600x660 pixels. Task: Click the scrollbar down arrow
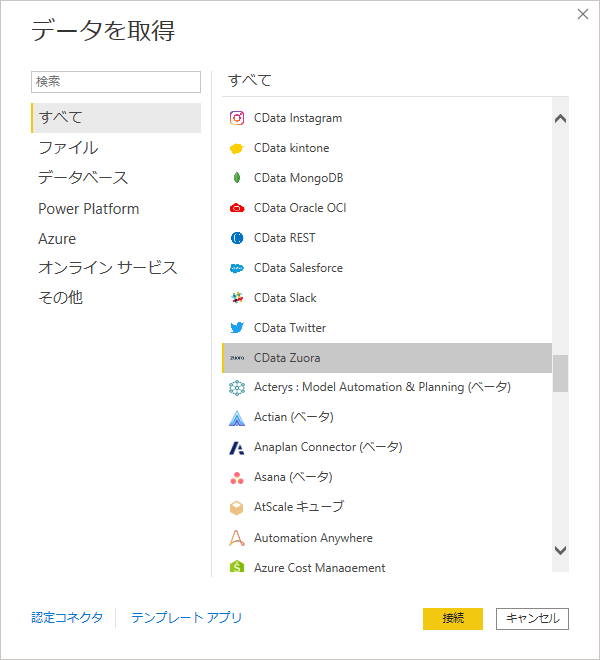pyautogui.click(x=560, y=550)
